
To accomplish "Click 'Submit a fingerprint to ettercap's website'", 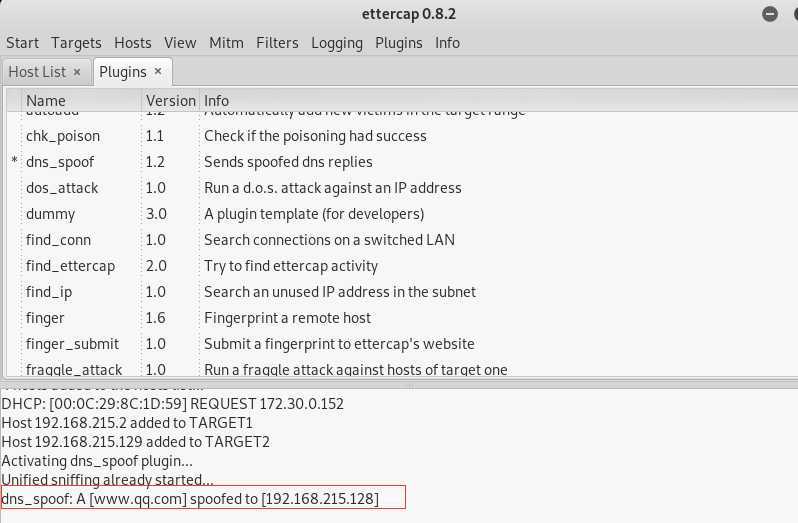I will pyautogui.click(x=339, y=343).
